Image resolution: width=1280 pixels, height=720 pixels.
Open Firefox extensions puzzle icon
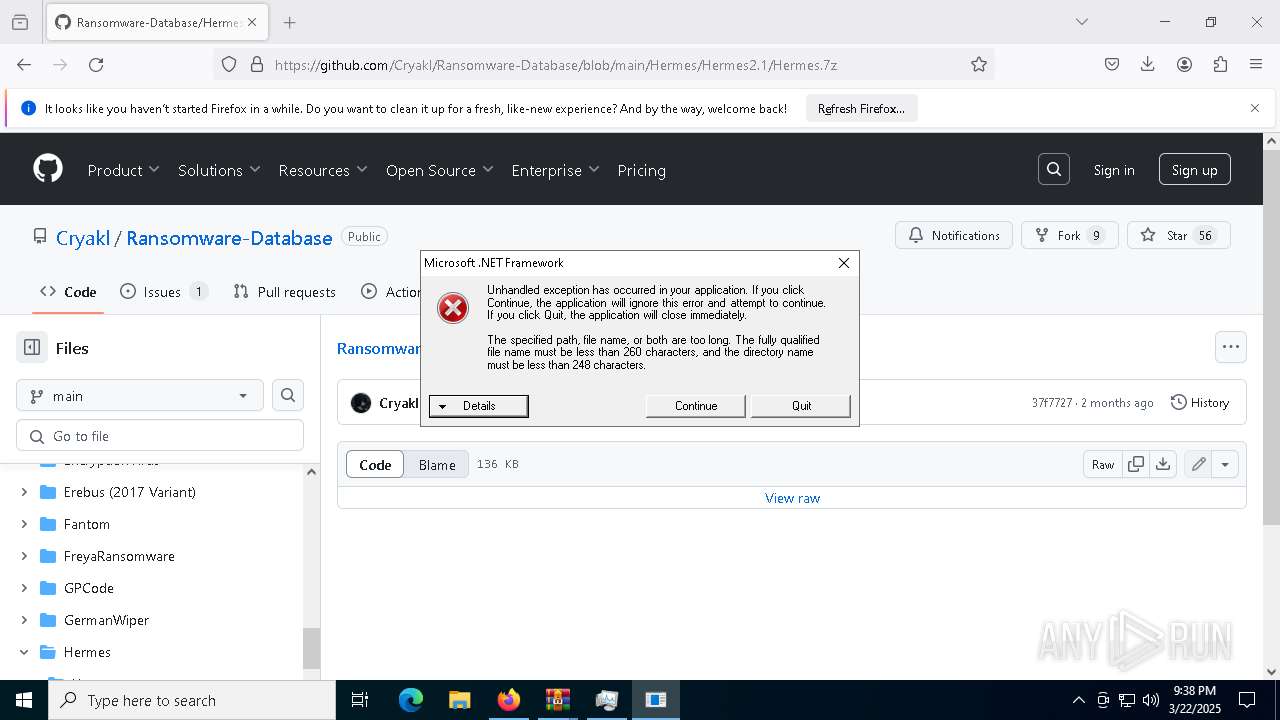tap(1220, 64)
